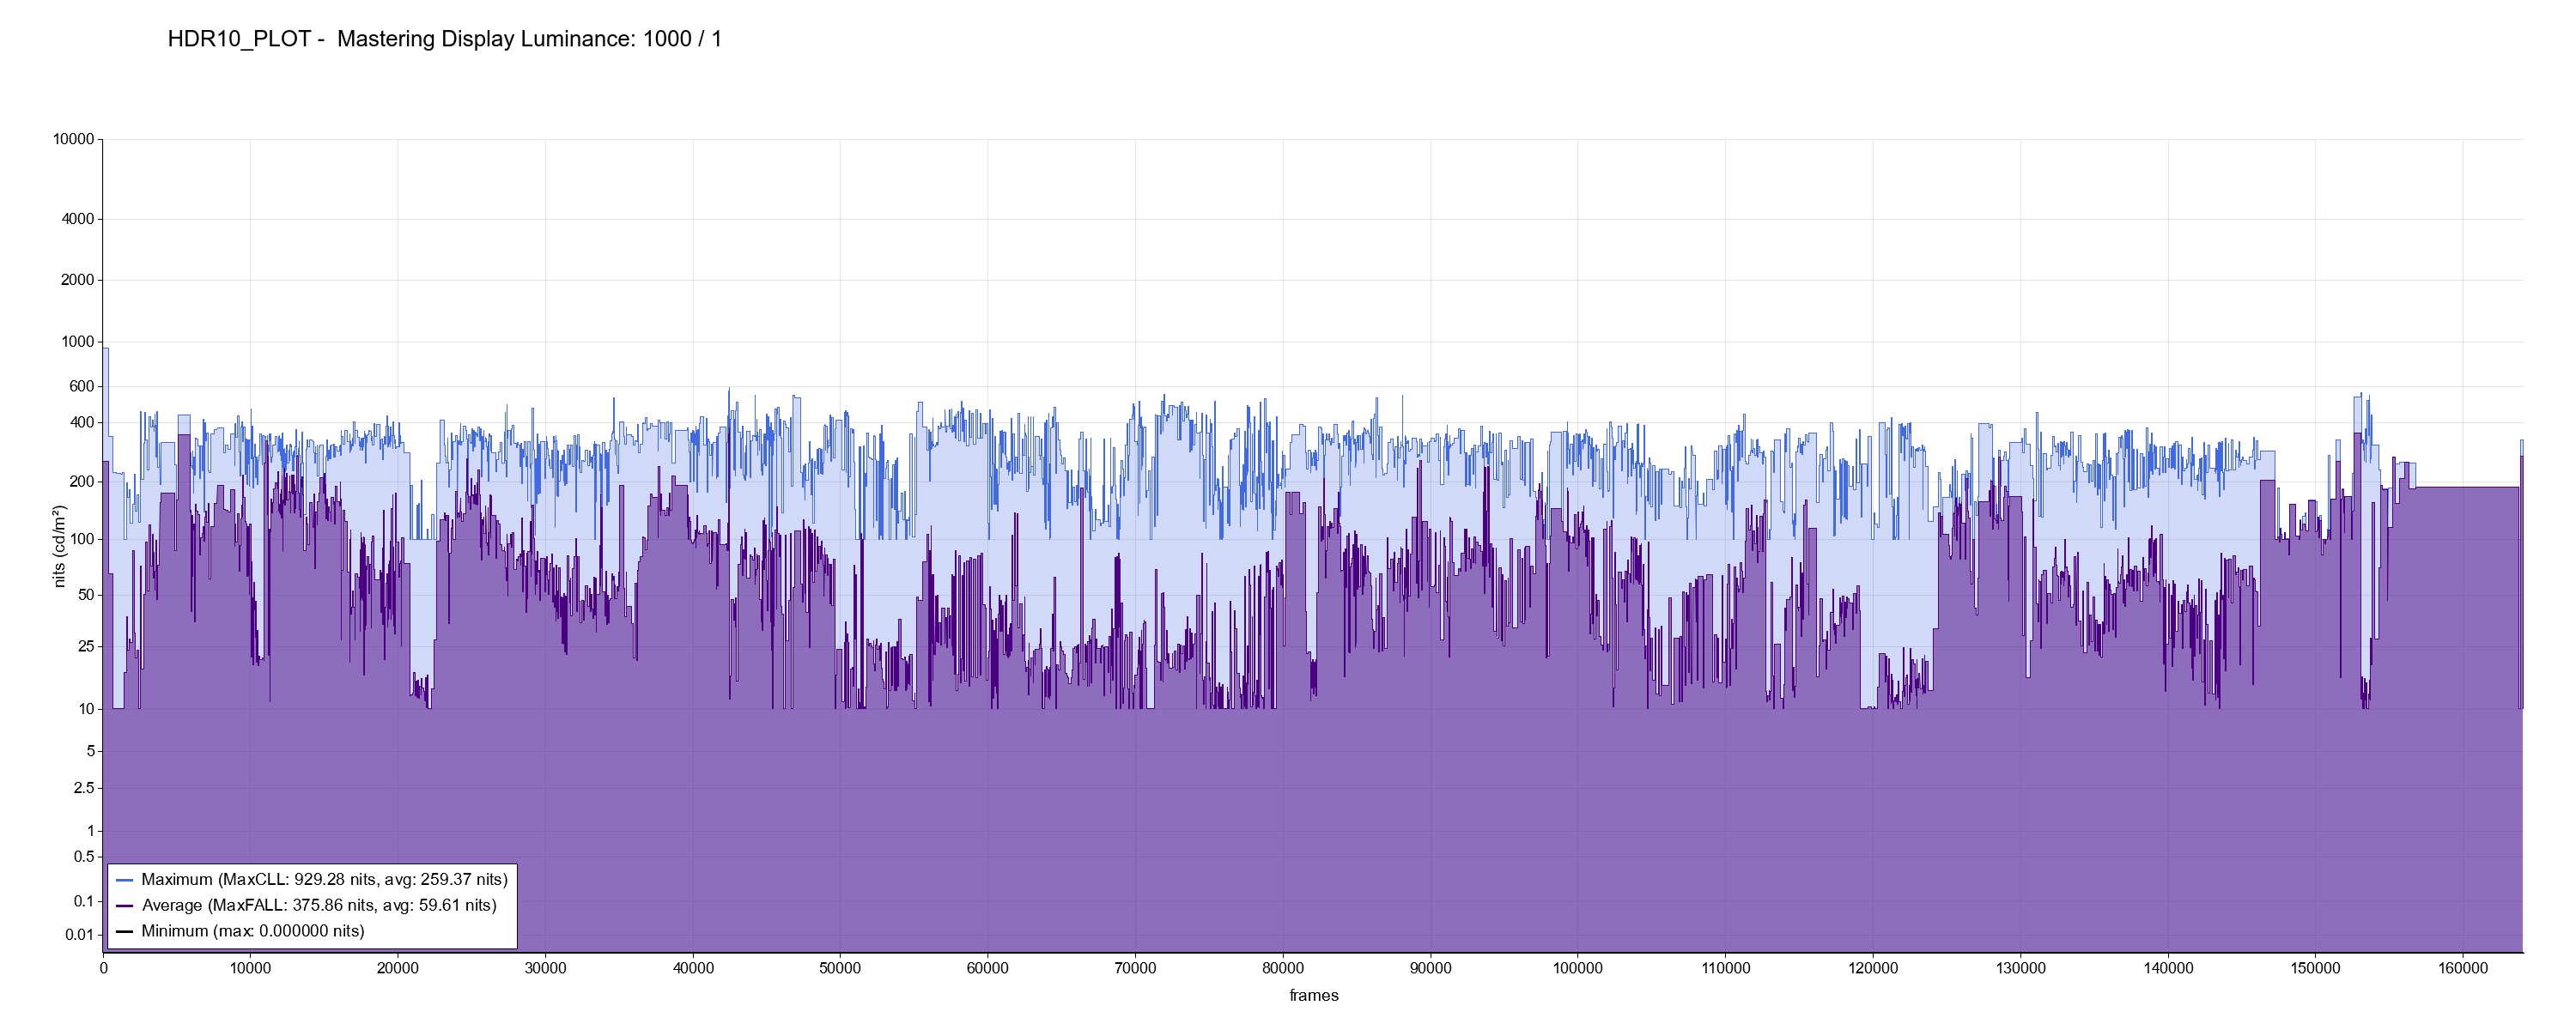Click the 70000 x-axis frame label
The image size is (2576, 1030).
click(1135, 968)
